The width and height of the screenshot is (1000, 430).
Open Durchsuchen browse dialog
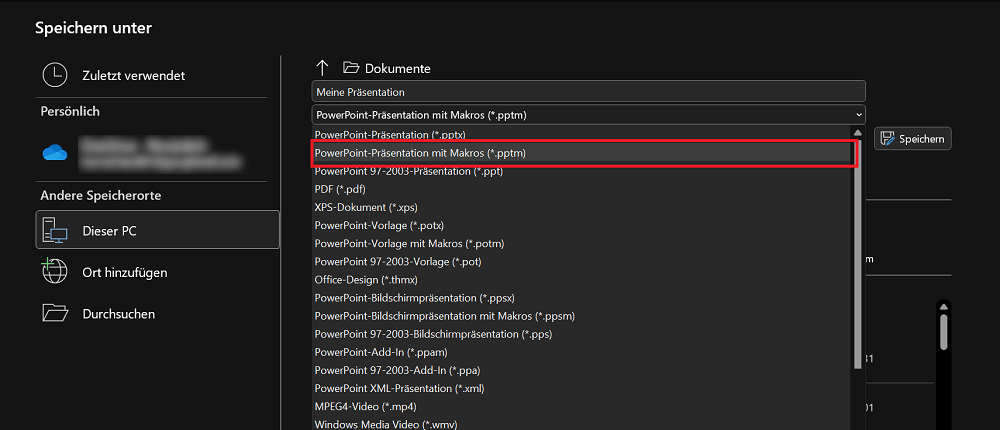point(158,314)
